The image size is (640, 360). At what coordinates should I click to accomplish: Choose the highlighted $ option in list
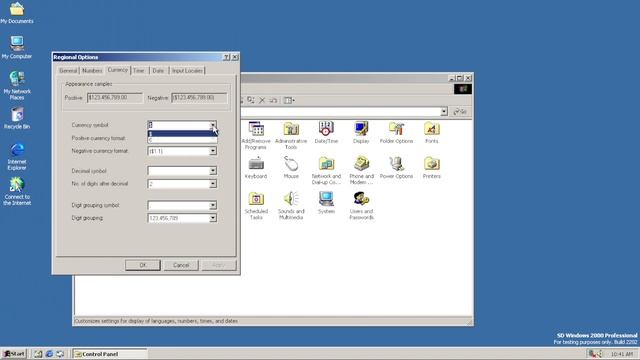(x=182, y=134)
